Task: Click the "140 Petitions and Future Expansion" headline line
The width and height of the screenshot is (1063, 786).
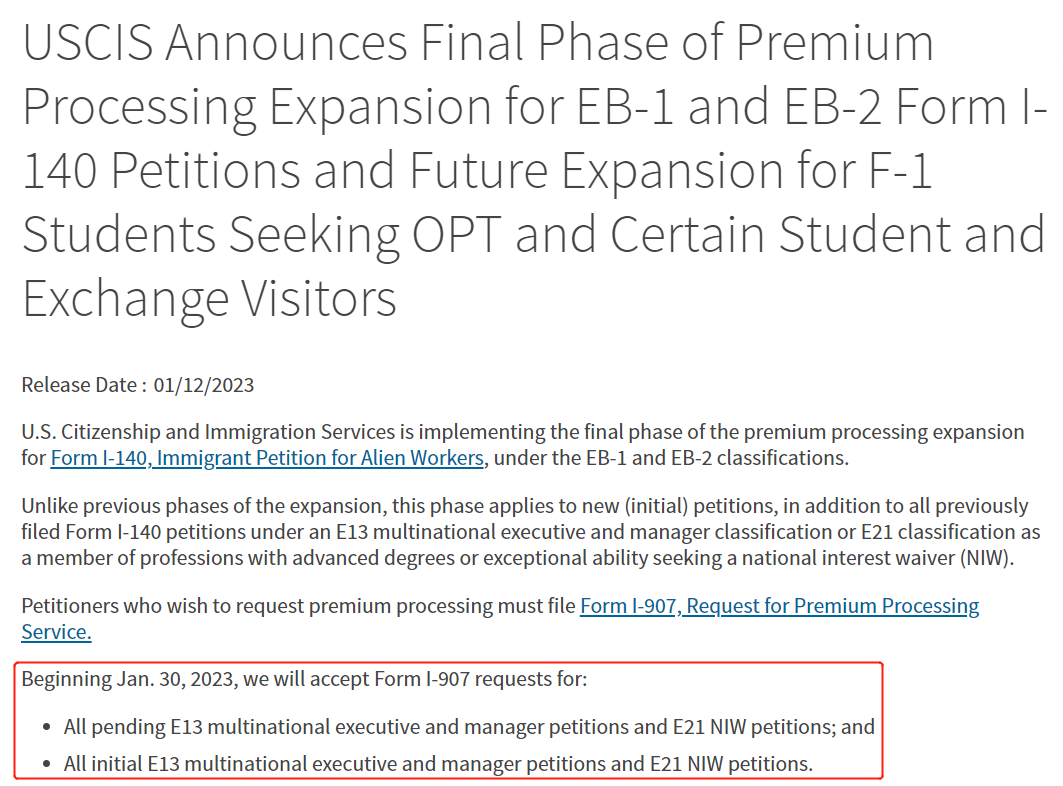Action: [x=477, y=171]
